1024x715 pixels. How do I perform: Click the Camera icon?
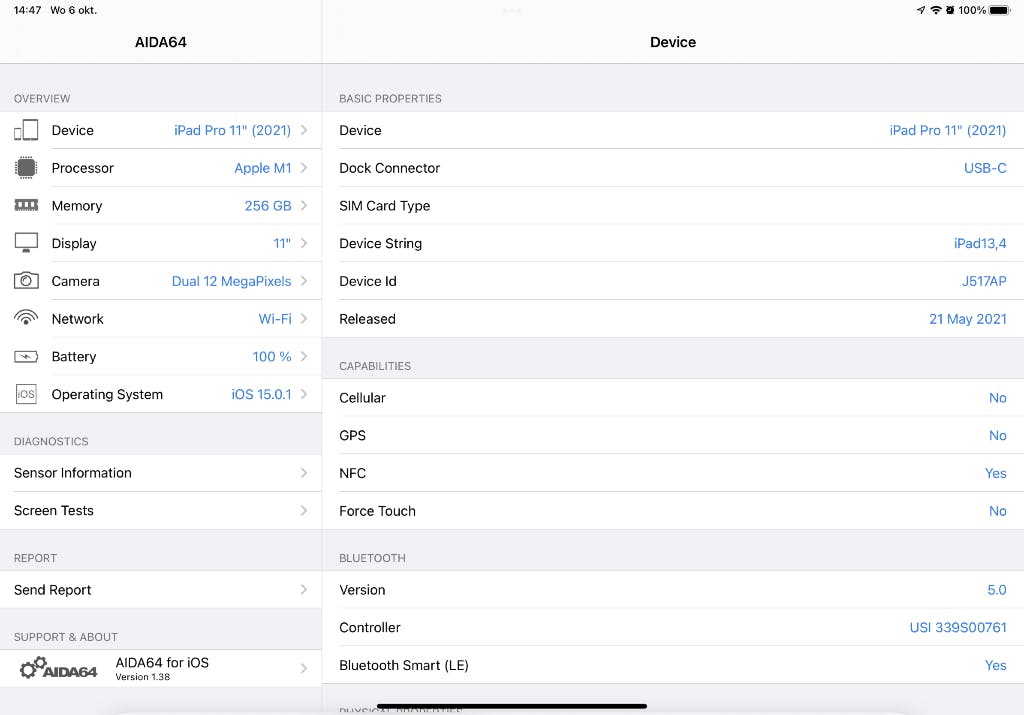(26, 281)
